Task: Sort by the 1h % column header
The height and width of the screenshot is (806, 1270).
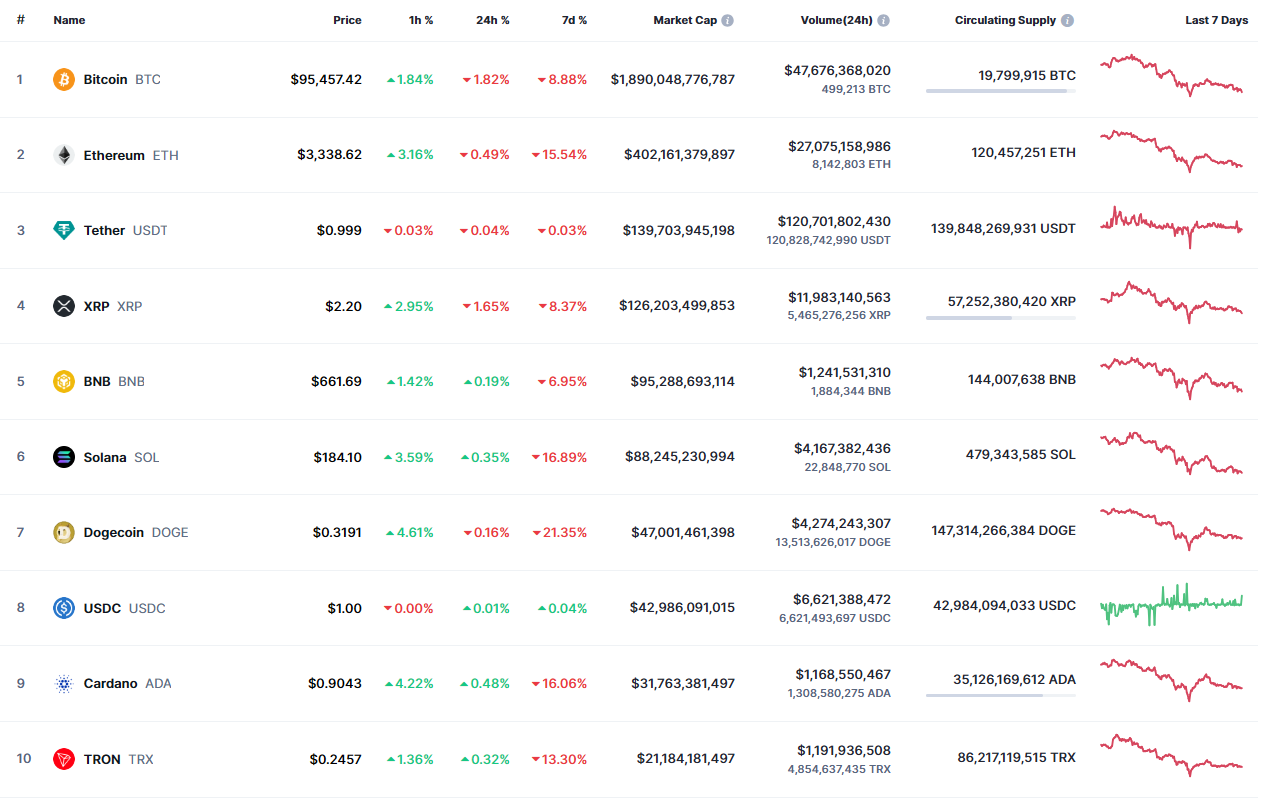Action: (419, 20)
